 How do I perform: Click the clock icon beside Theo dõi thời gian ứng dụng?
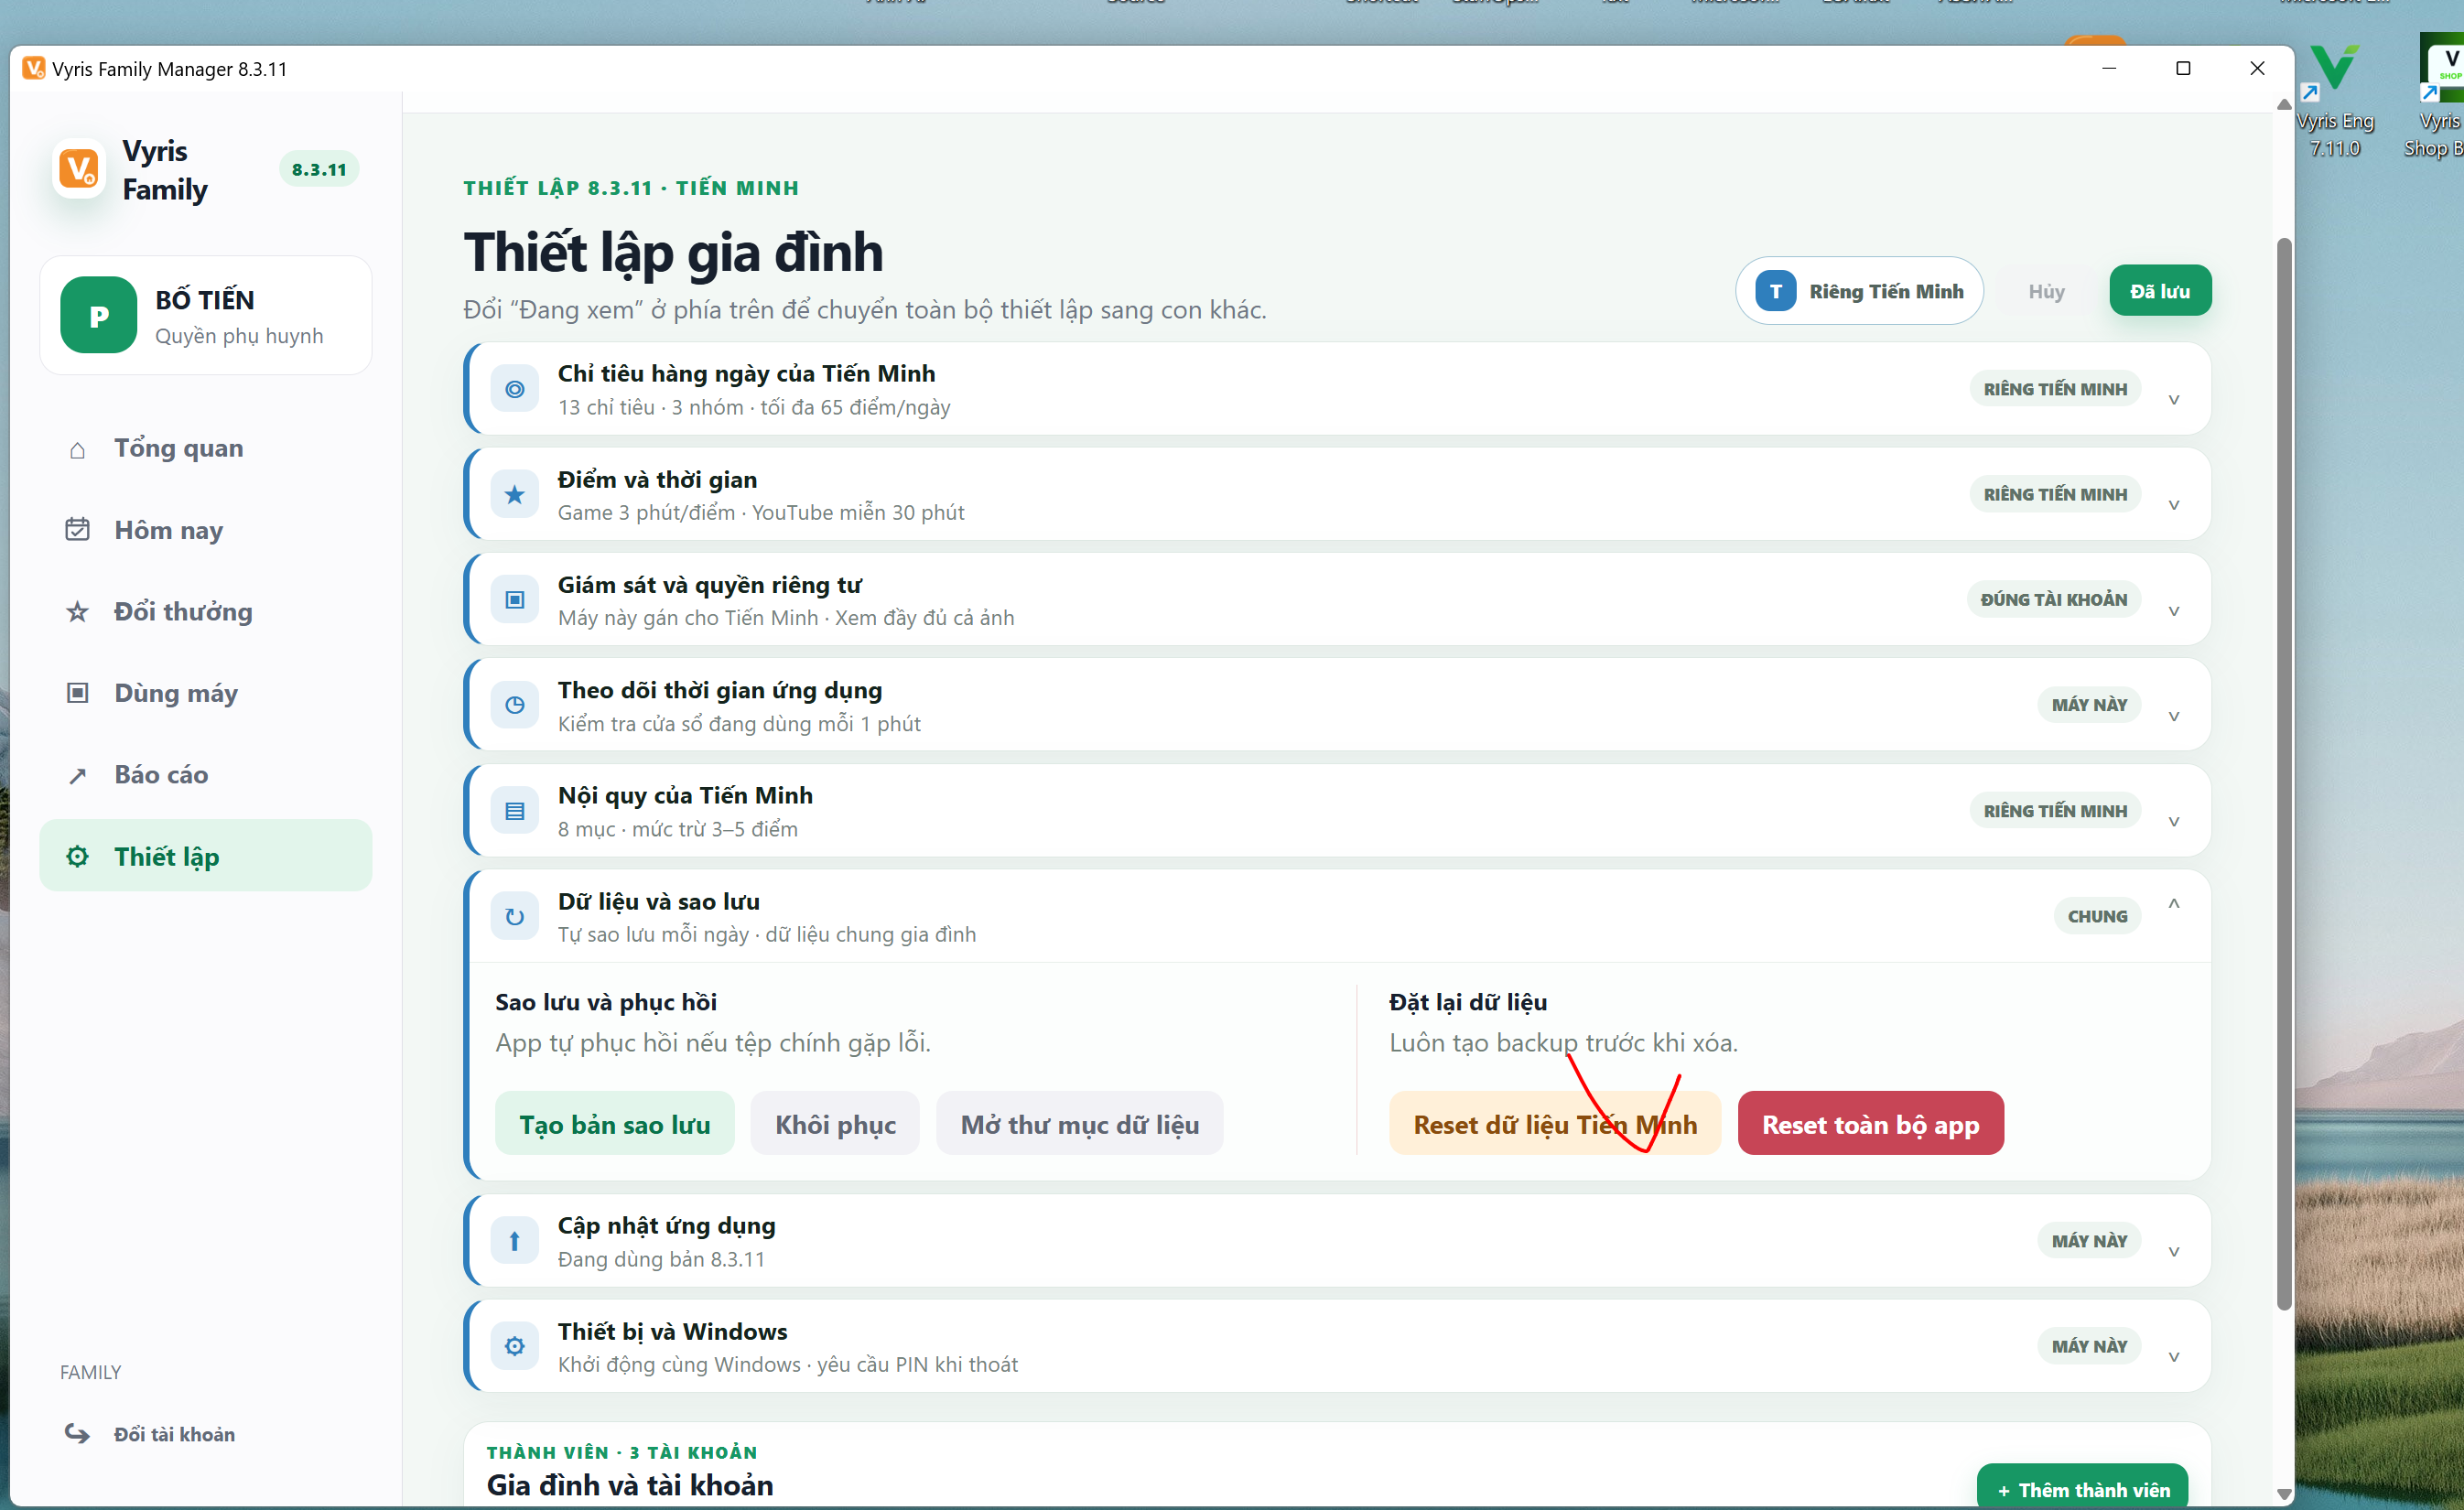(x=515, y=705)
